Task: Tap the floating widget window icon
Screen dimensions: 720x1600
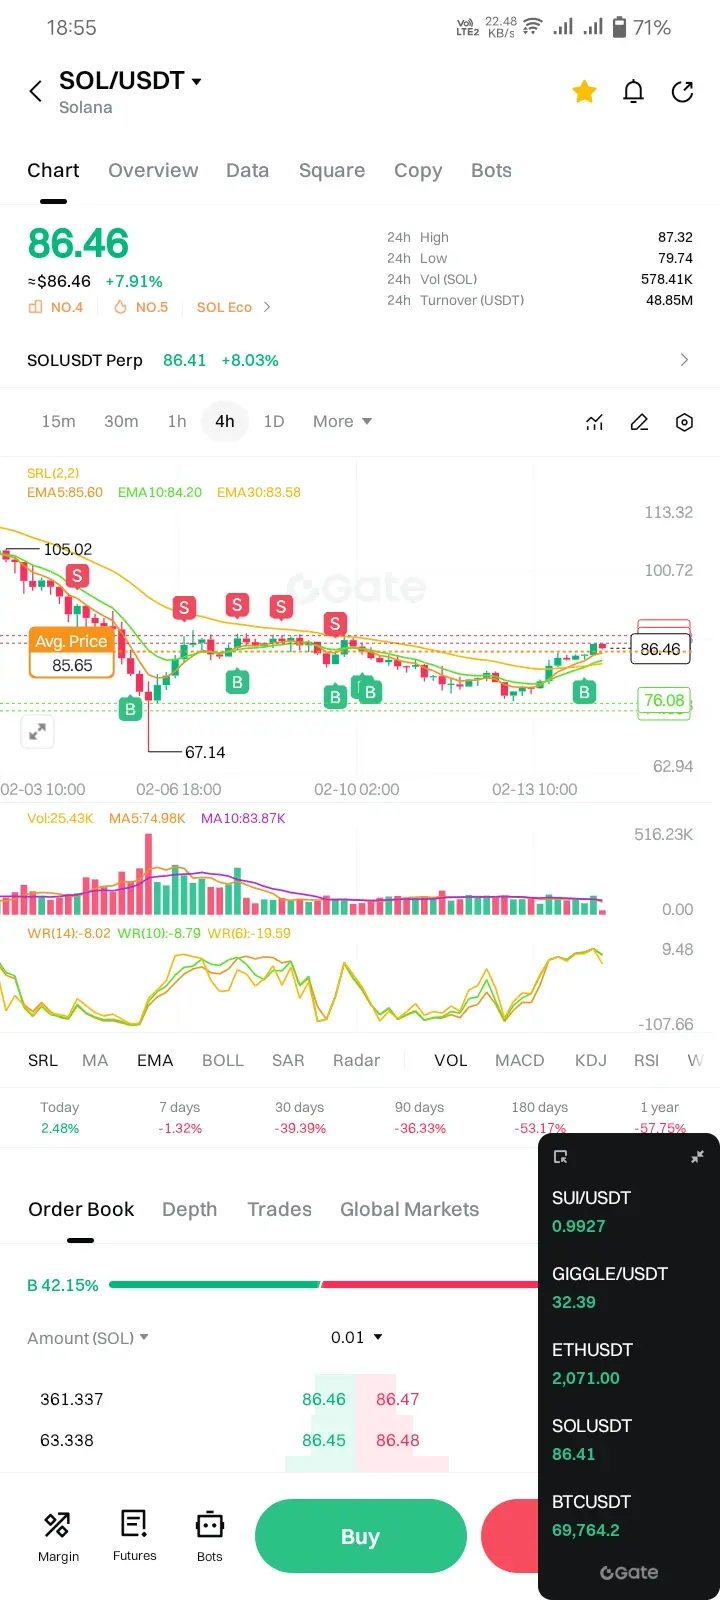Action: point(560,1157)
